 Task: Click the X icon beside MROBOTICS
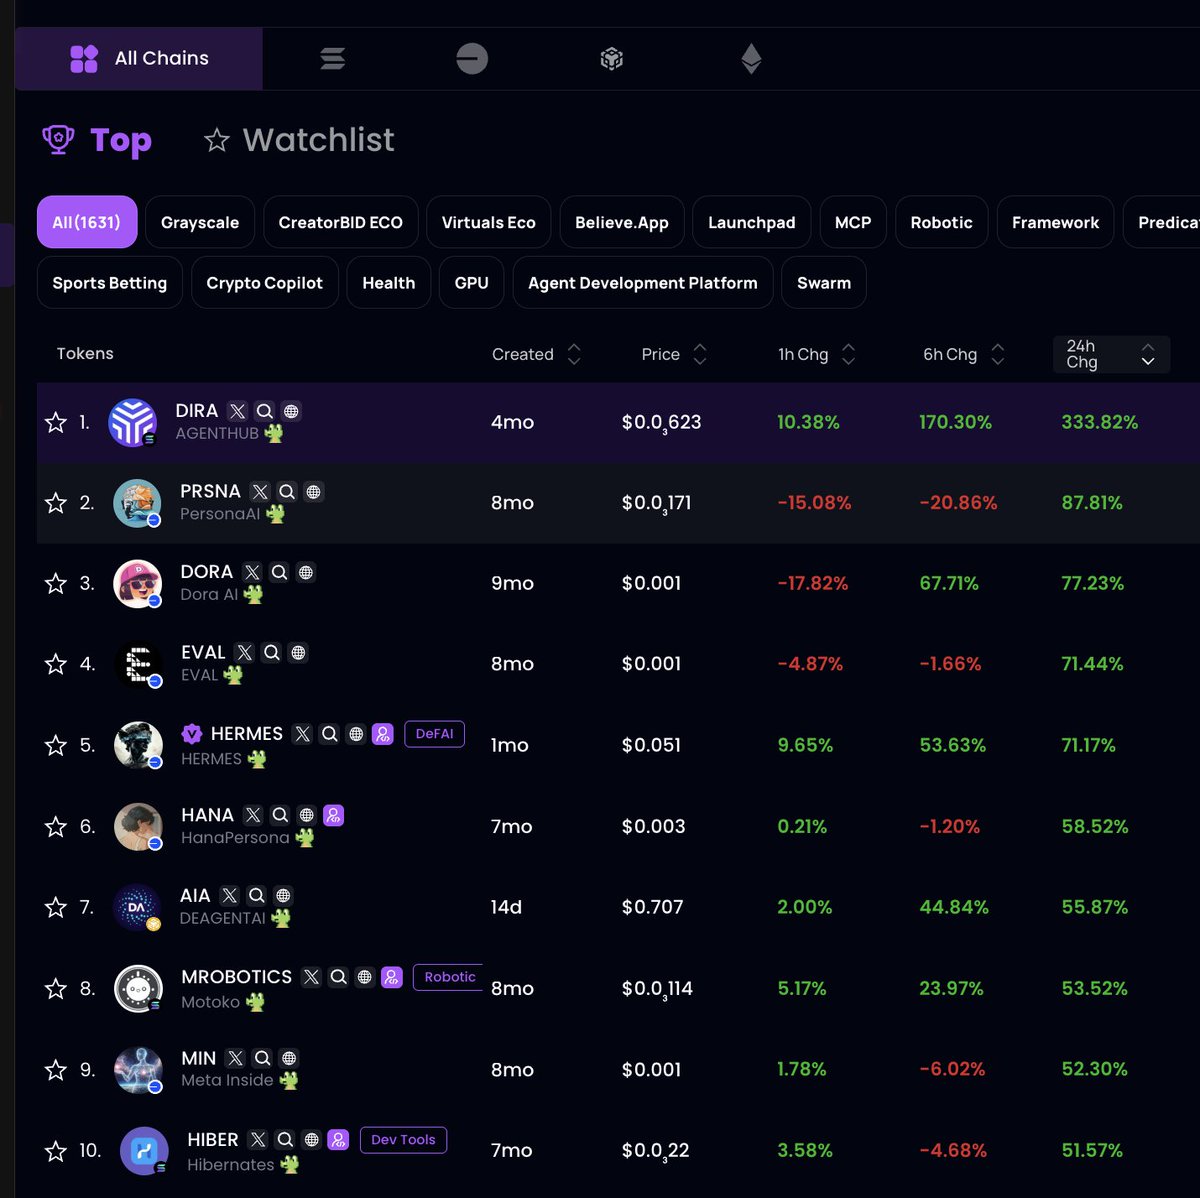tap(311, 977)
